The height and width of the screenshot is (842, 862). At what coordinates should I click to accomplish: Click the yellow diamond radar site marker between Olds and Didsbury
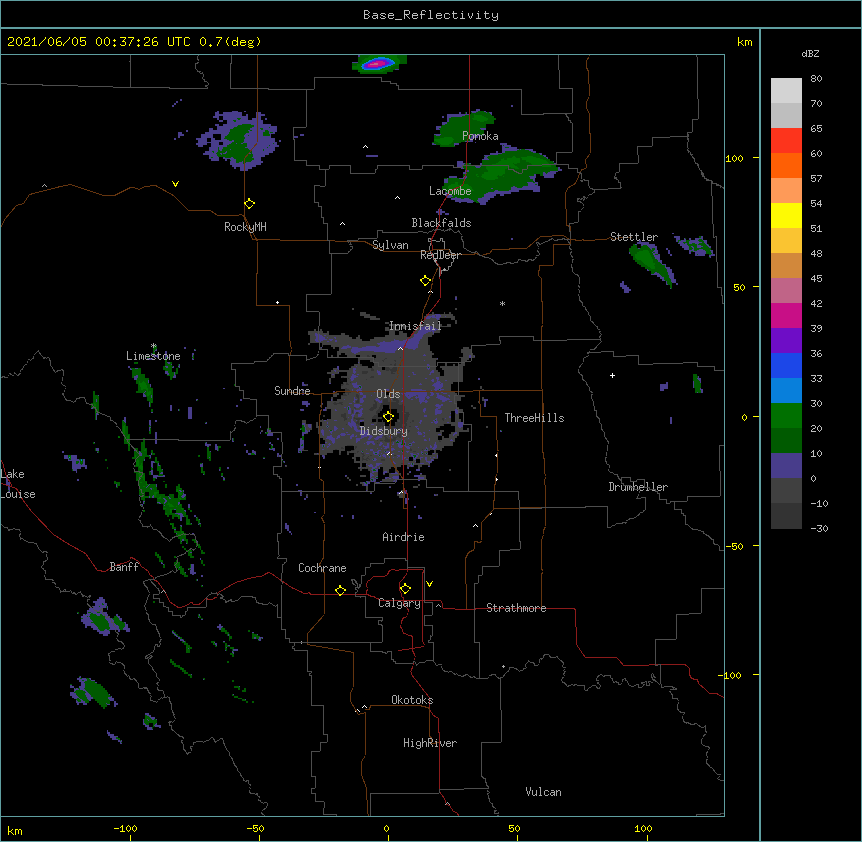(x=389, y=417)
